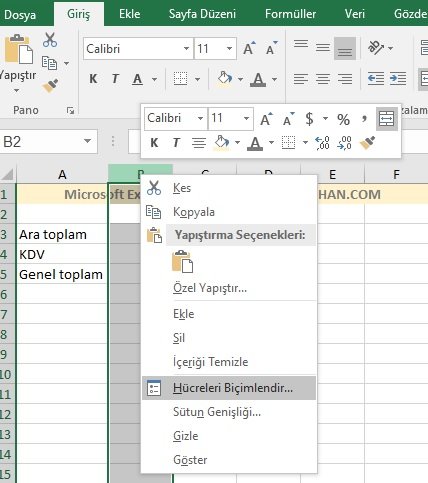
Task: Open the ribbon font size 11 dropdown
Action: (x=229, y=49)
